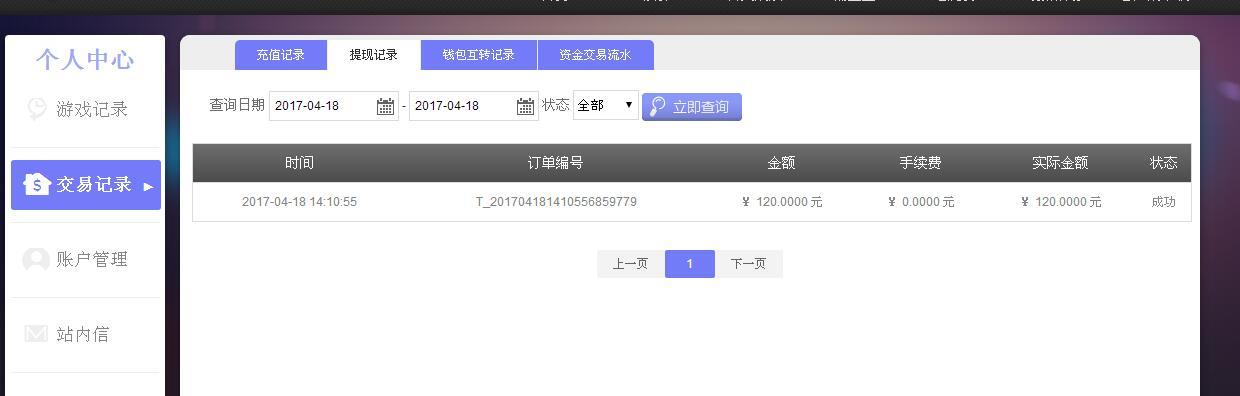Viewport: 1240px width, 396px height.
Task: Click the 站内信 envelope icon
Action: [36, 334]
